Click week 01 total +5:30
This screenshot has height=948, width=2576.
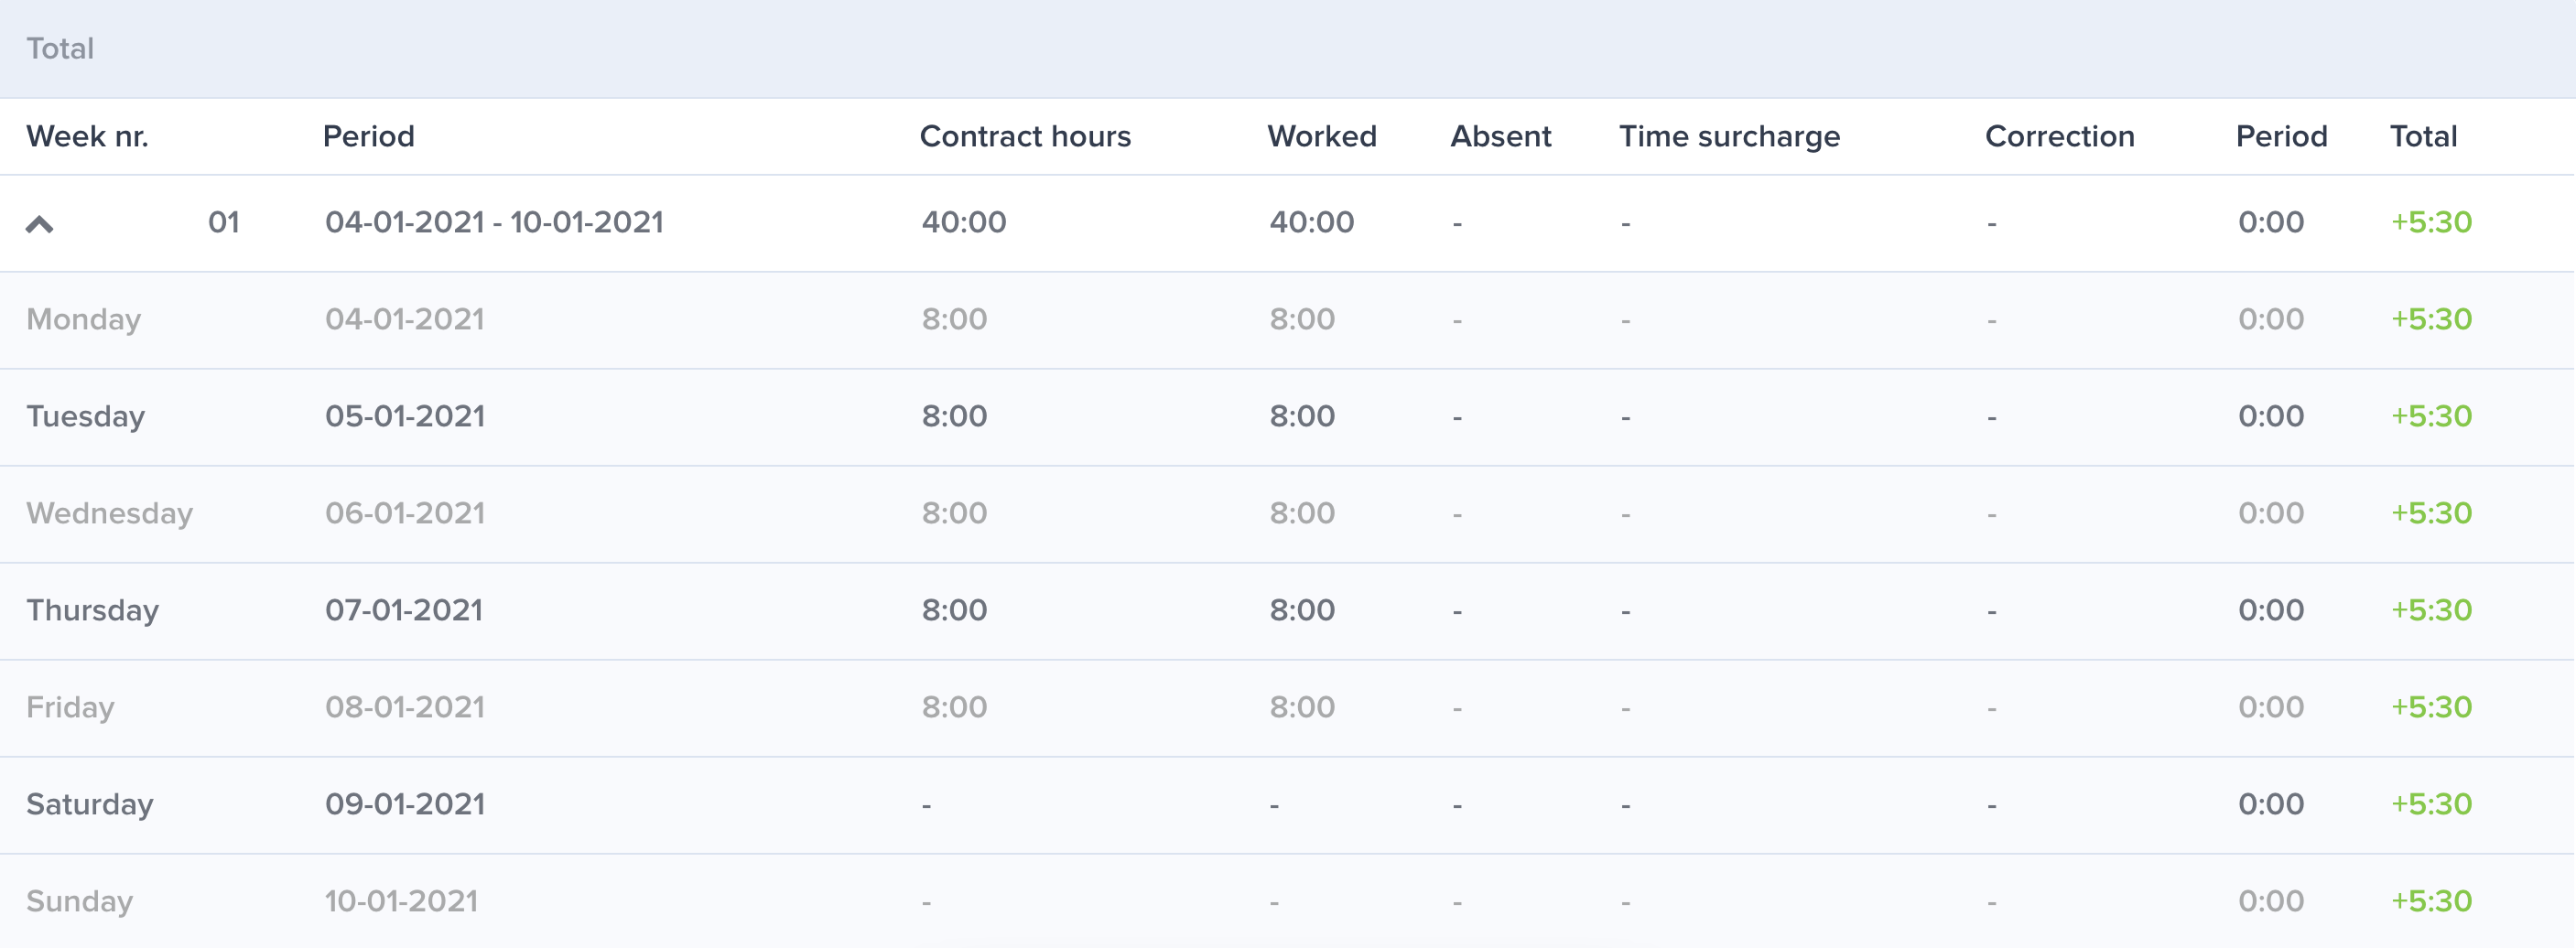2431,222
